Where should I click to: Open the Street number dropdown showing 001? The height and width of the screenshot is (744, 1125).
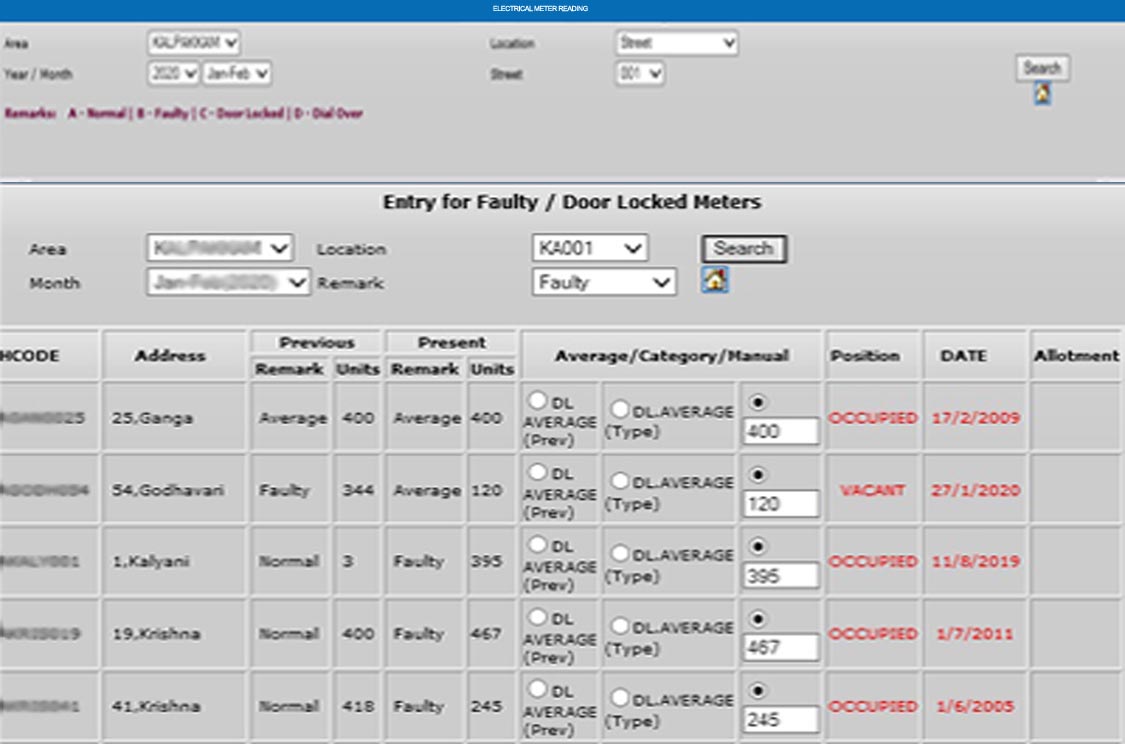click(x=640, y=73)
